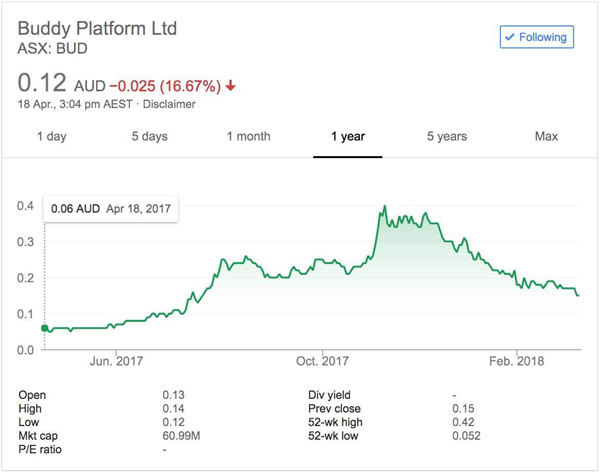The image size is (600, 474).
Task: Click the Buddy Platform Ltd title
Action: (x=97, y=28)
